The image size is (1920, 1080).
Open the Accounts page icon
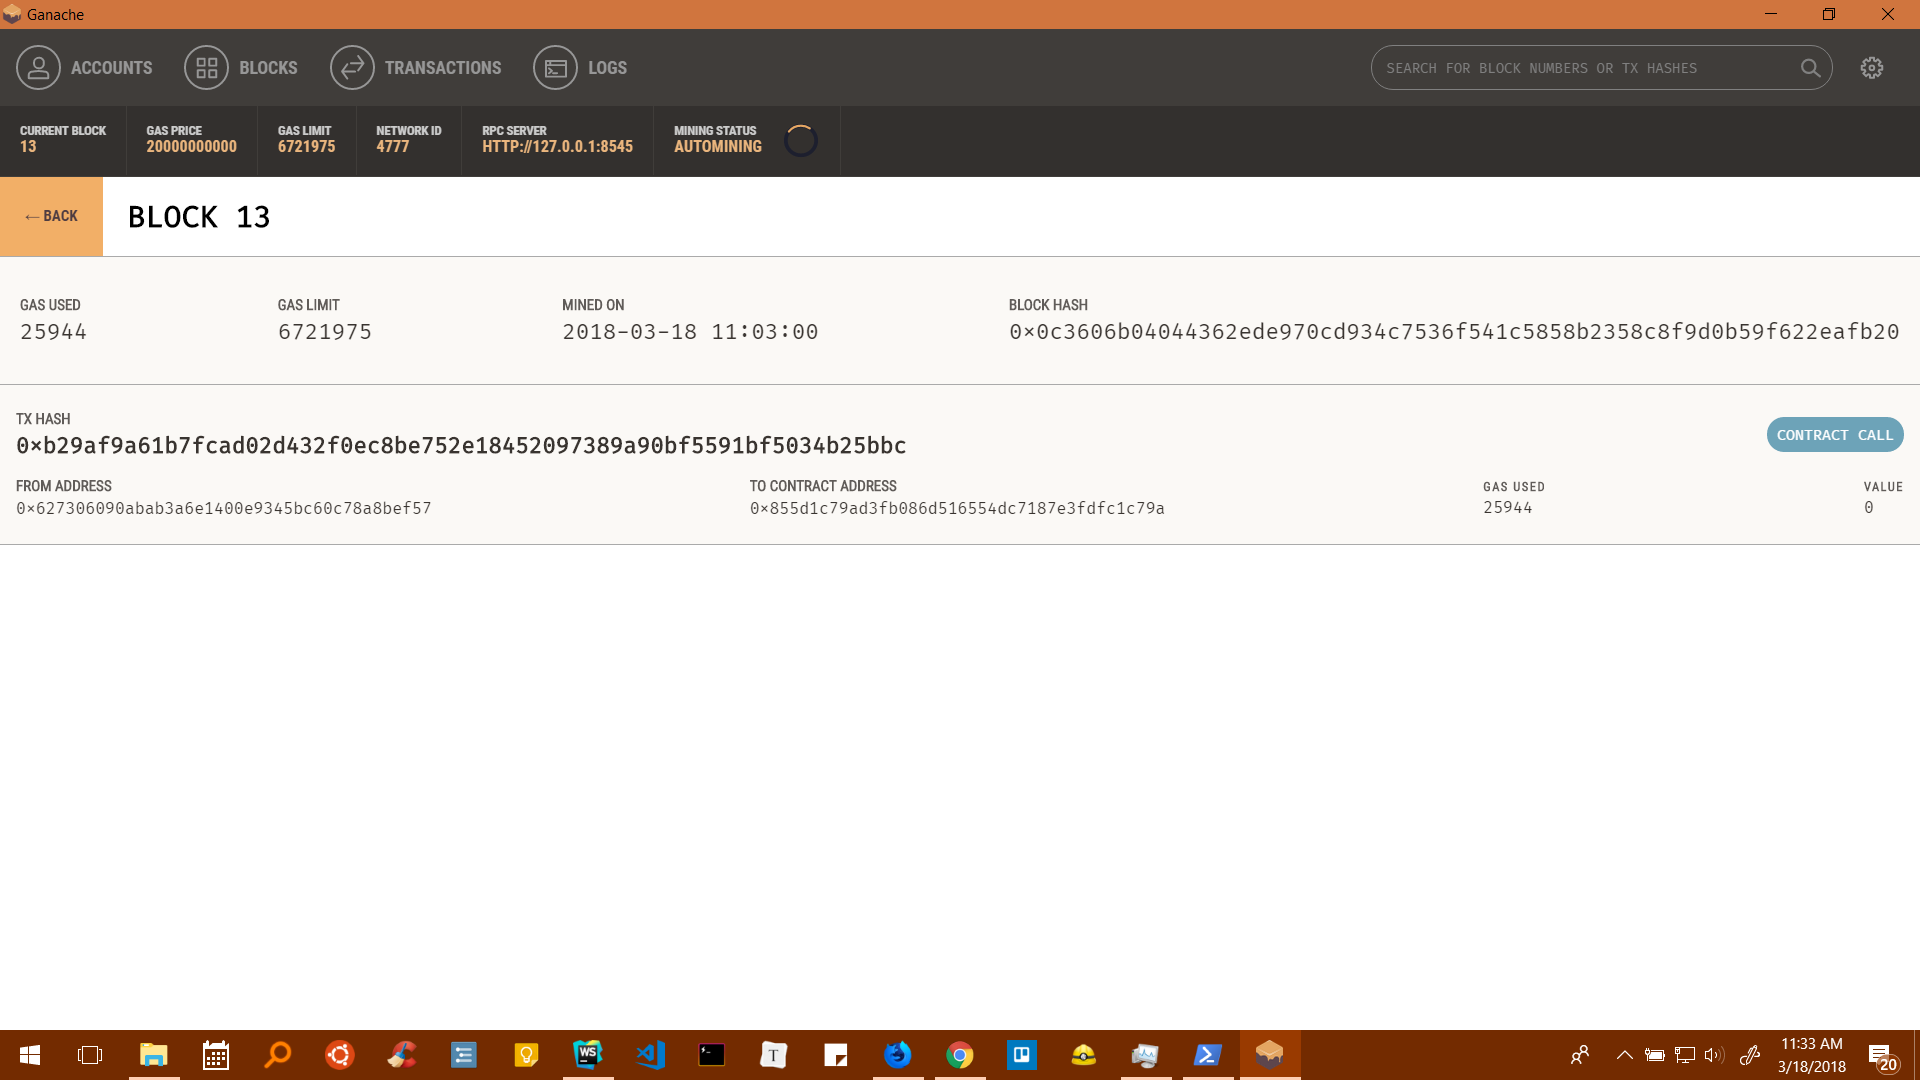38,68
